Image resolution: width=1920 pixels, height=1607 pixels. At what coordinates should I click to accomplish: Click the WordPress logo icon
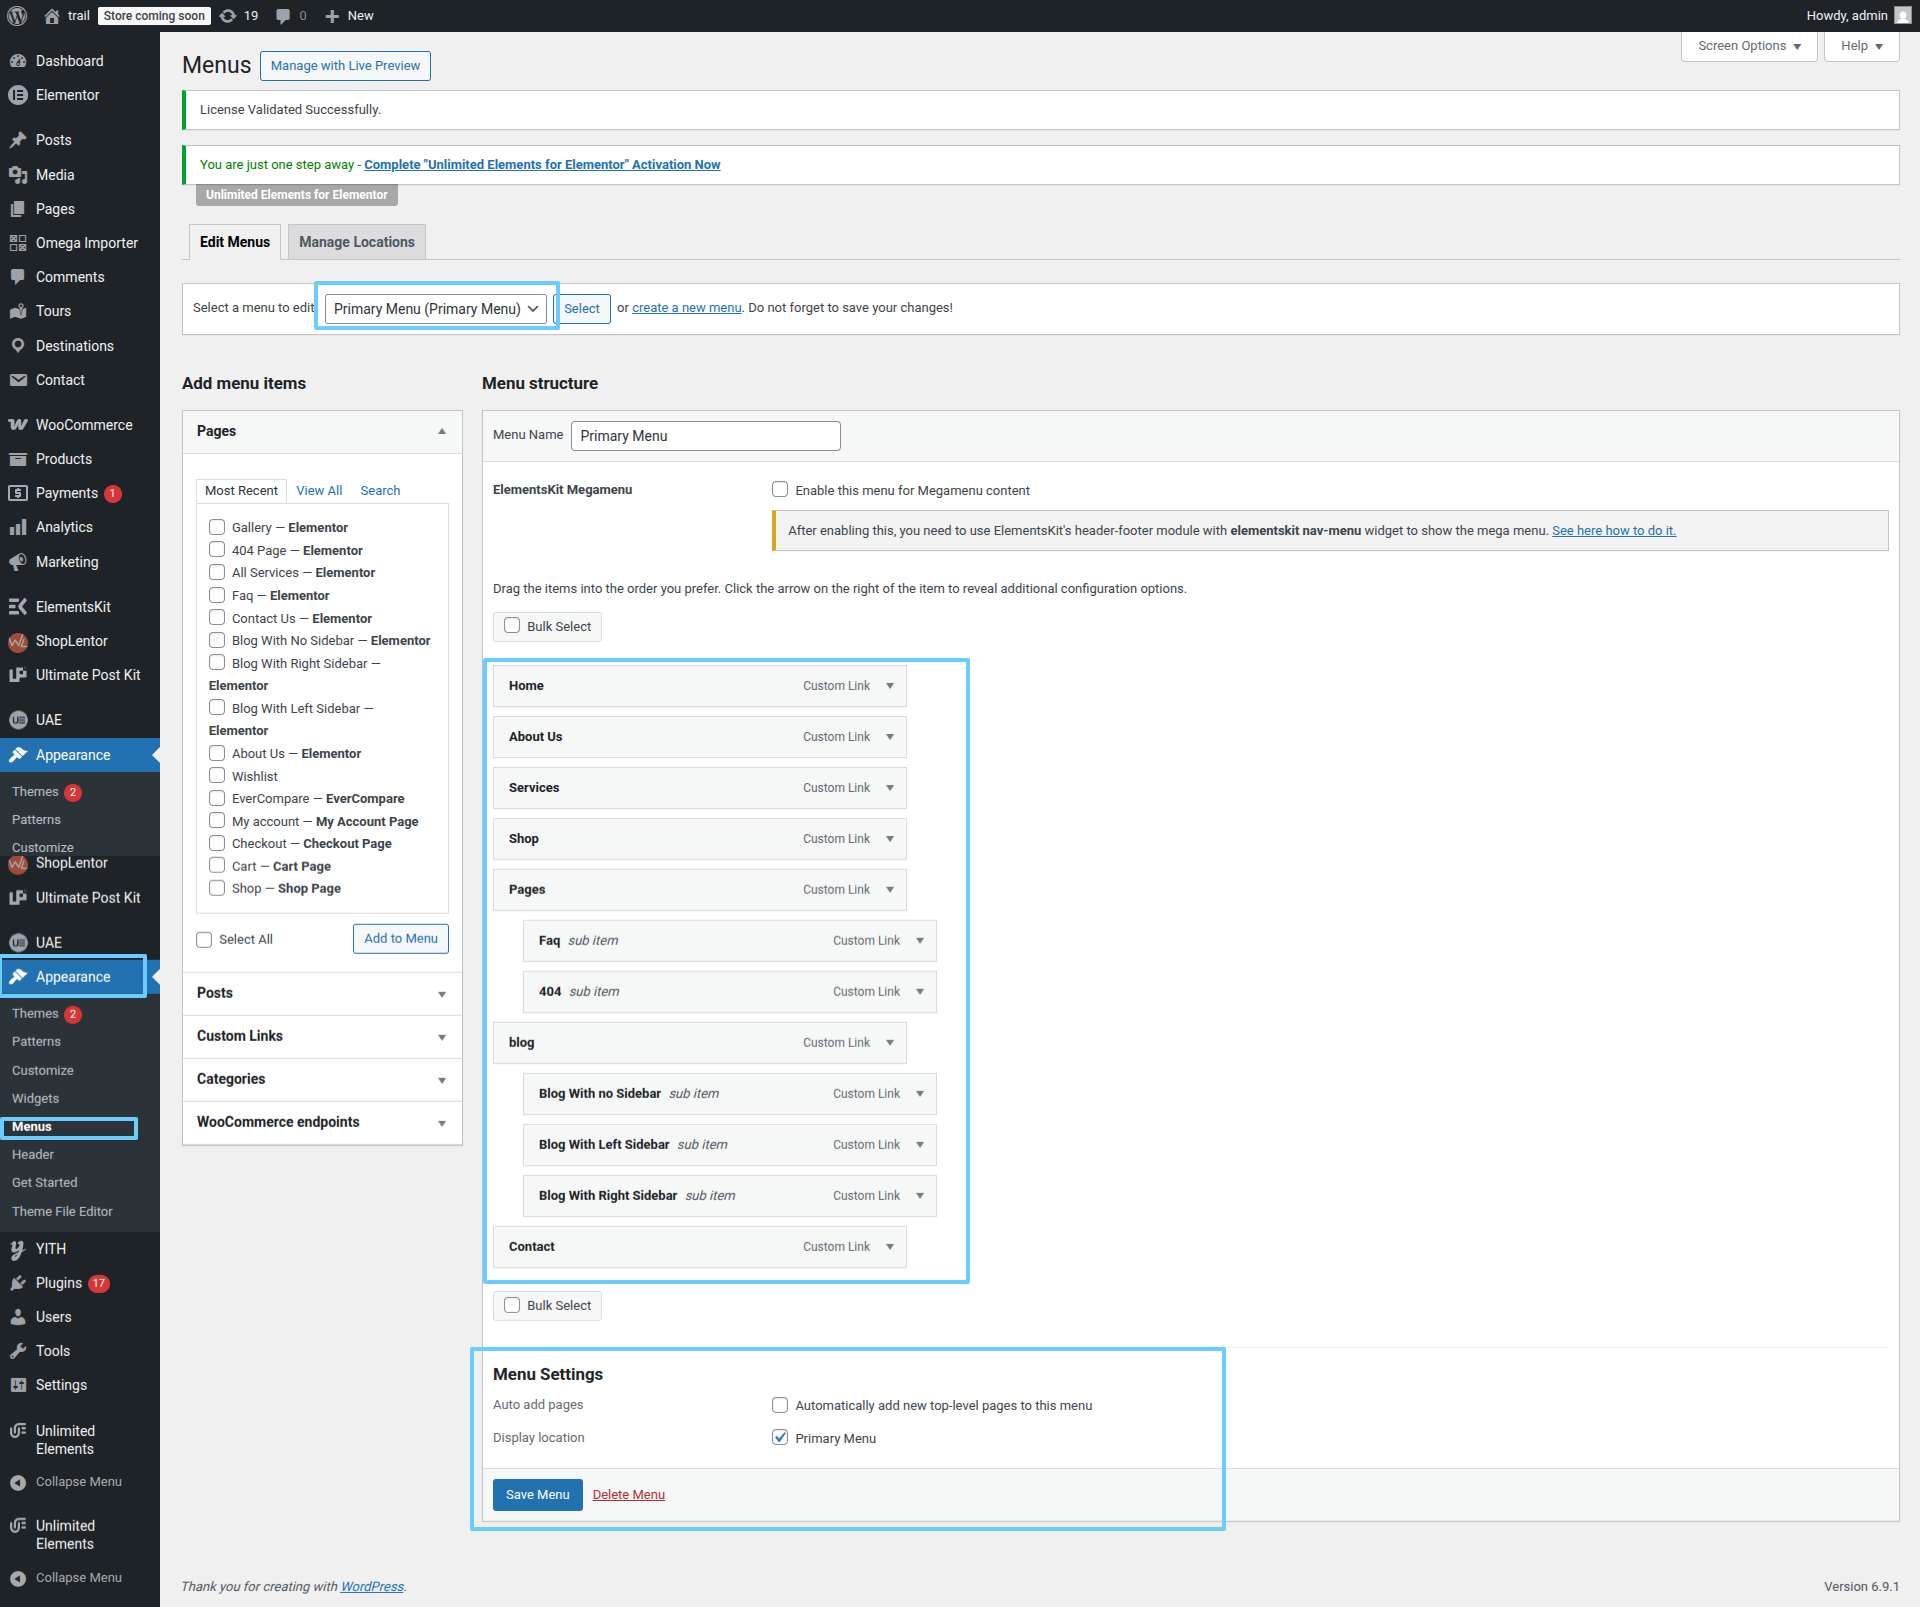(x=17, y=15)
